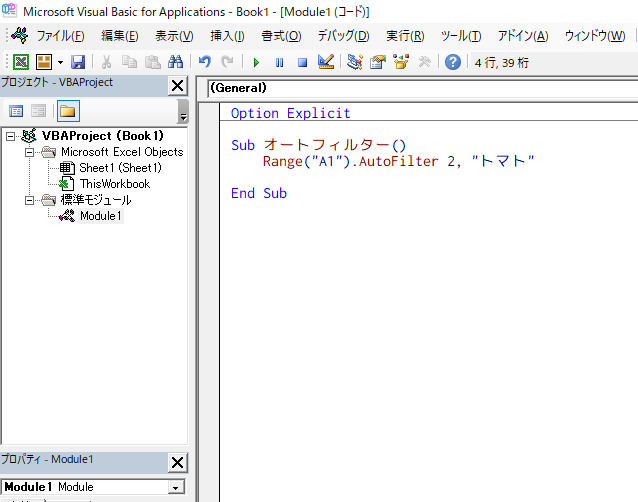The width and height of the screenshot is (638, 502).
Task: Click the Range("A1").AutoFilter code line
Action: point(398,162)
